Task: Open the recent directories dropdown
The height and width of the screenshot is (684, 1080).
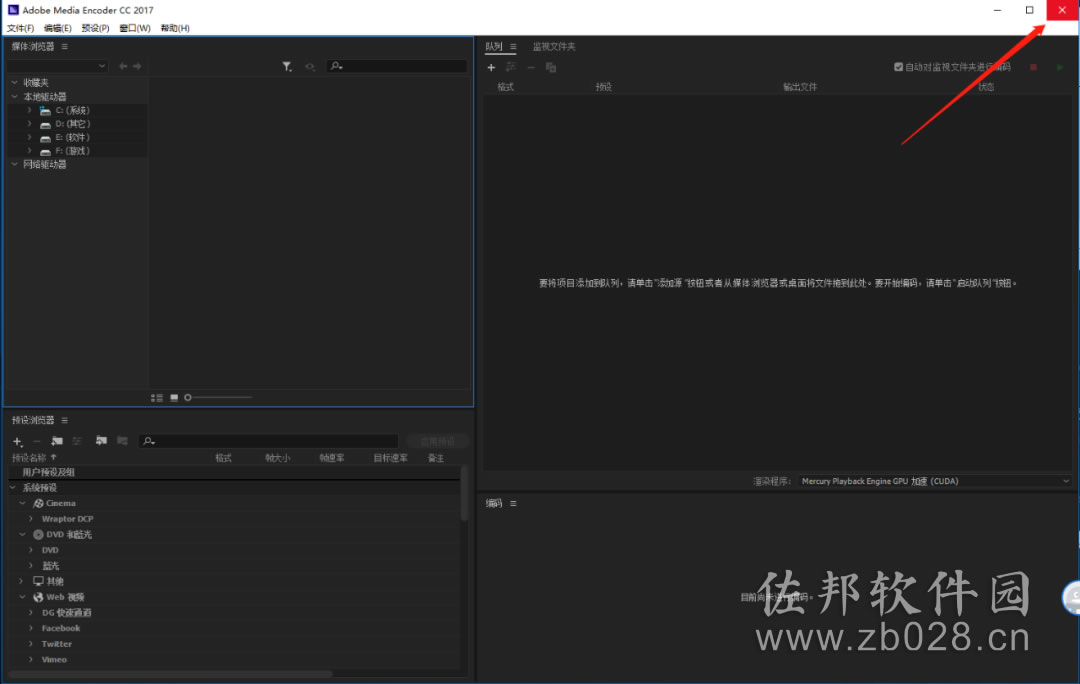Action: (57, 66)
